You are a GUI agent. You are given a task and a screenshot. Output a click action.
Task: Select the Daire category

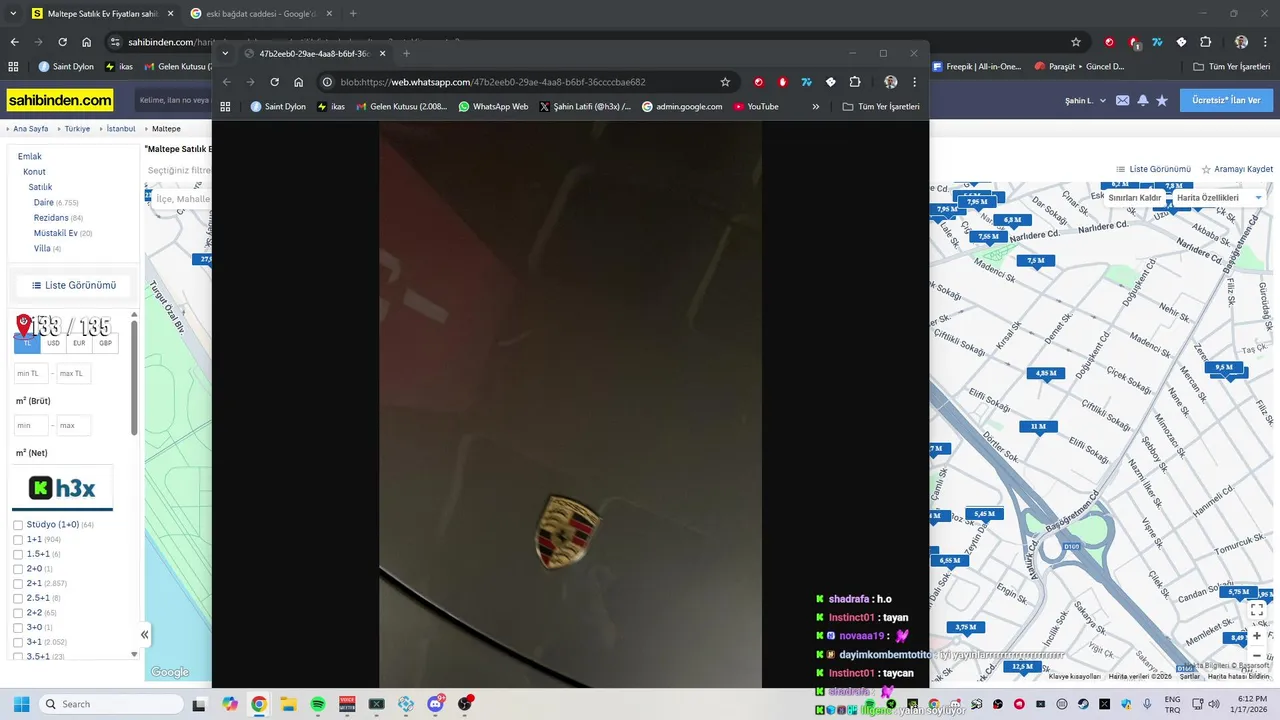44,203
